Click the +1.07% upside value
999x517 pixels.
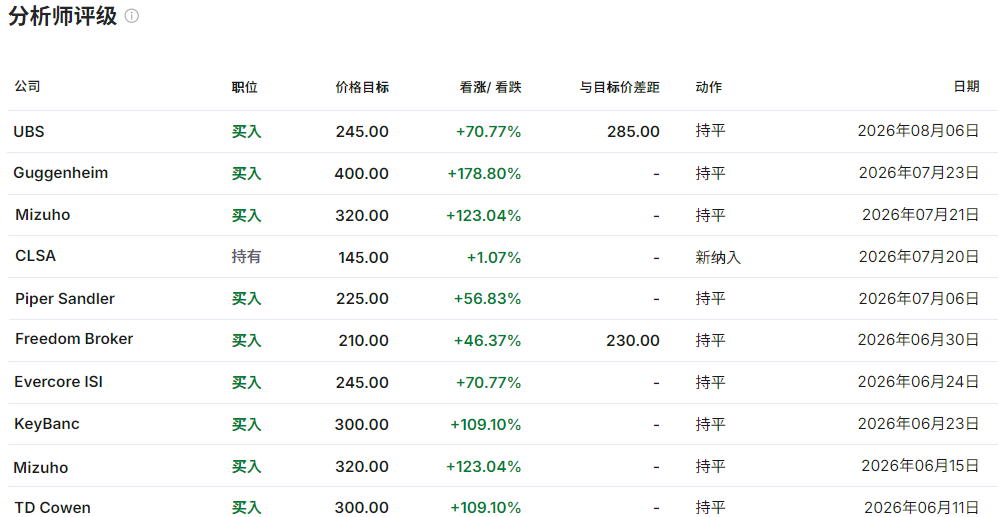tap(494, 257)
